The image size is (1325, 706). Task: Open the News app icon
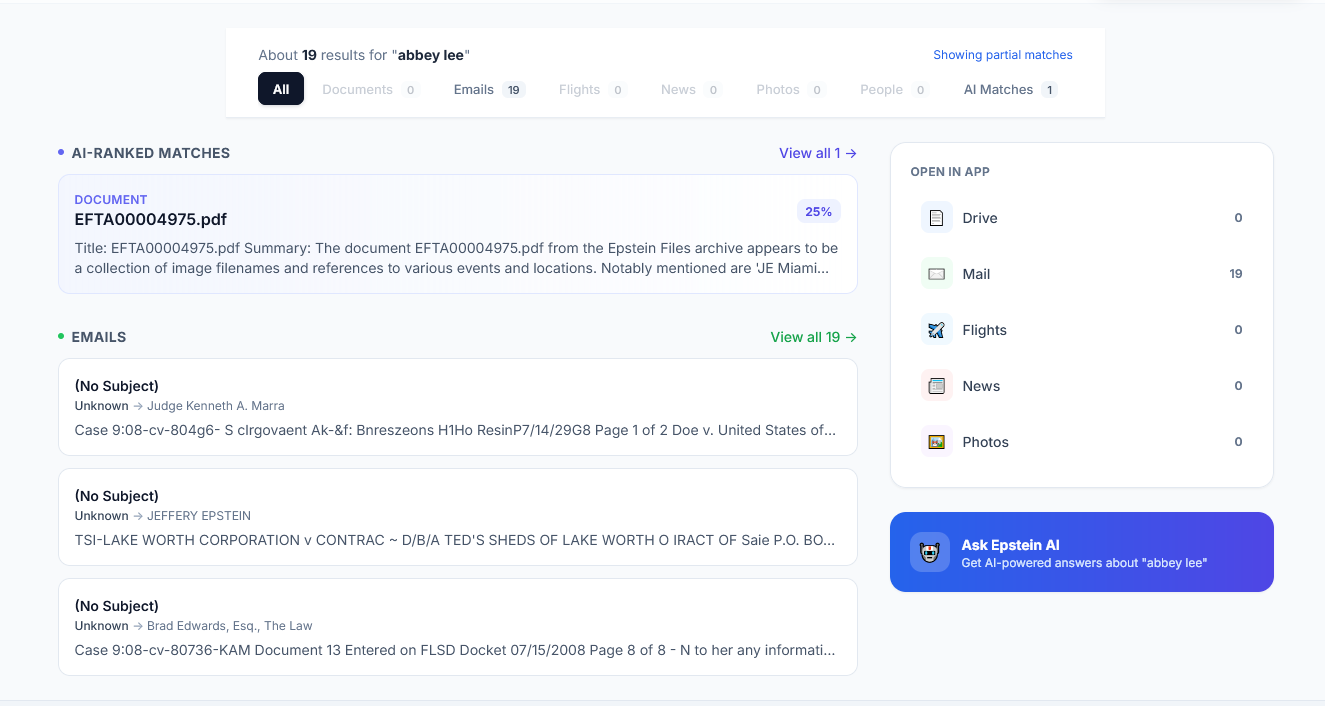(x=936, y=386)
